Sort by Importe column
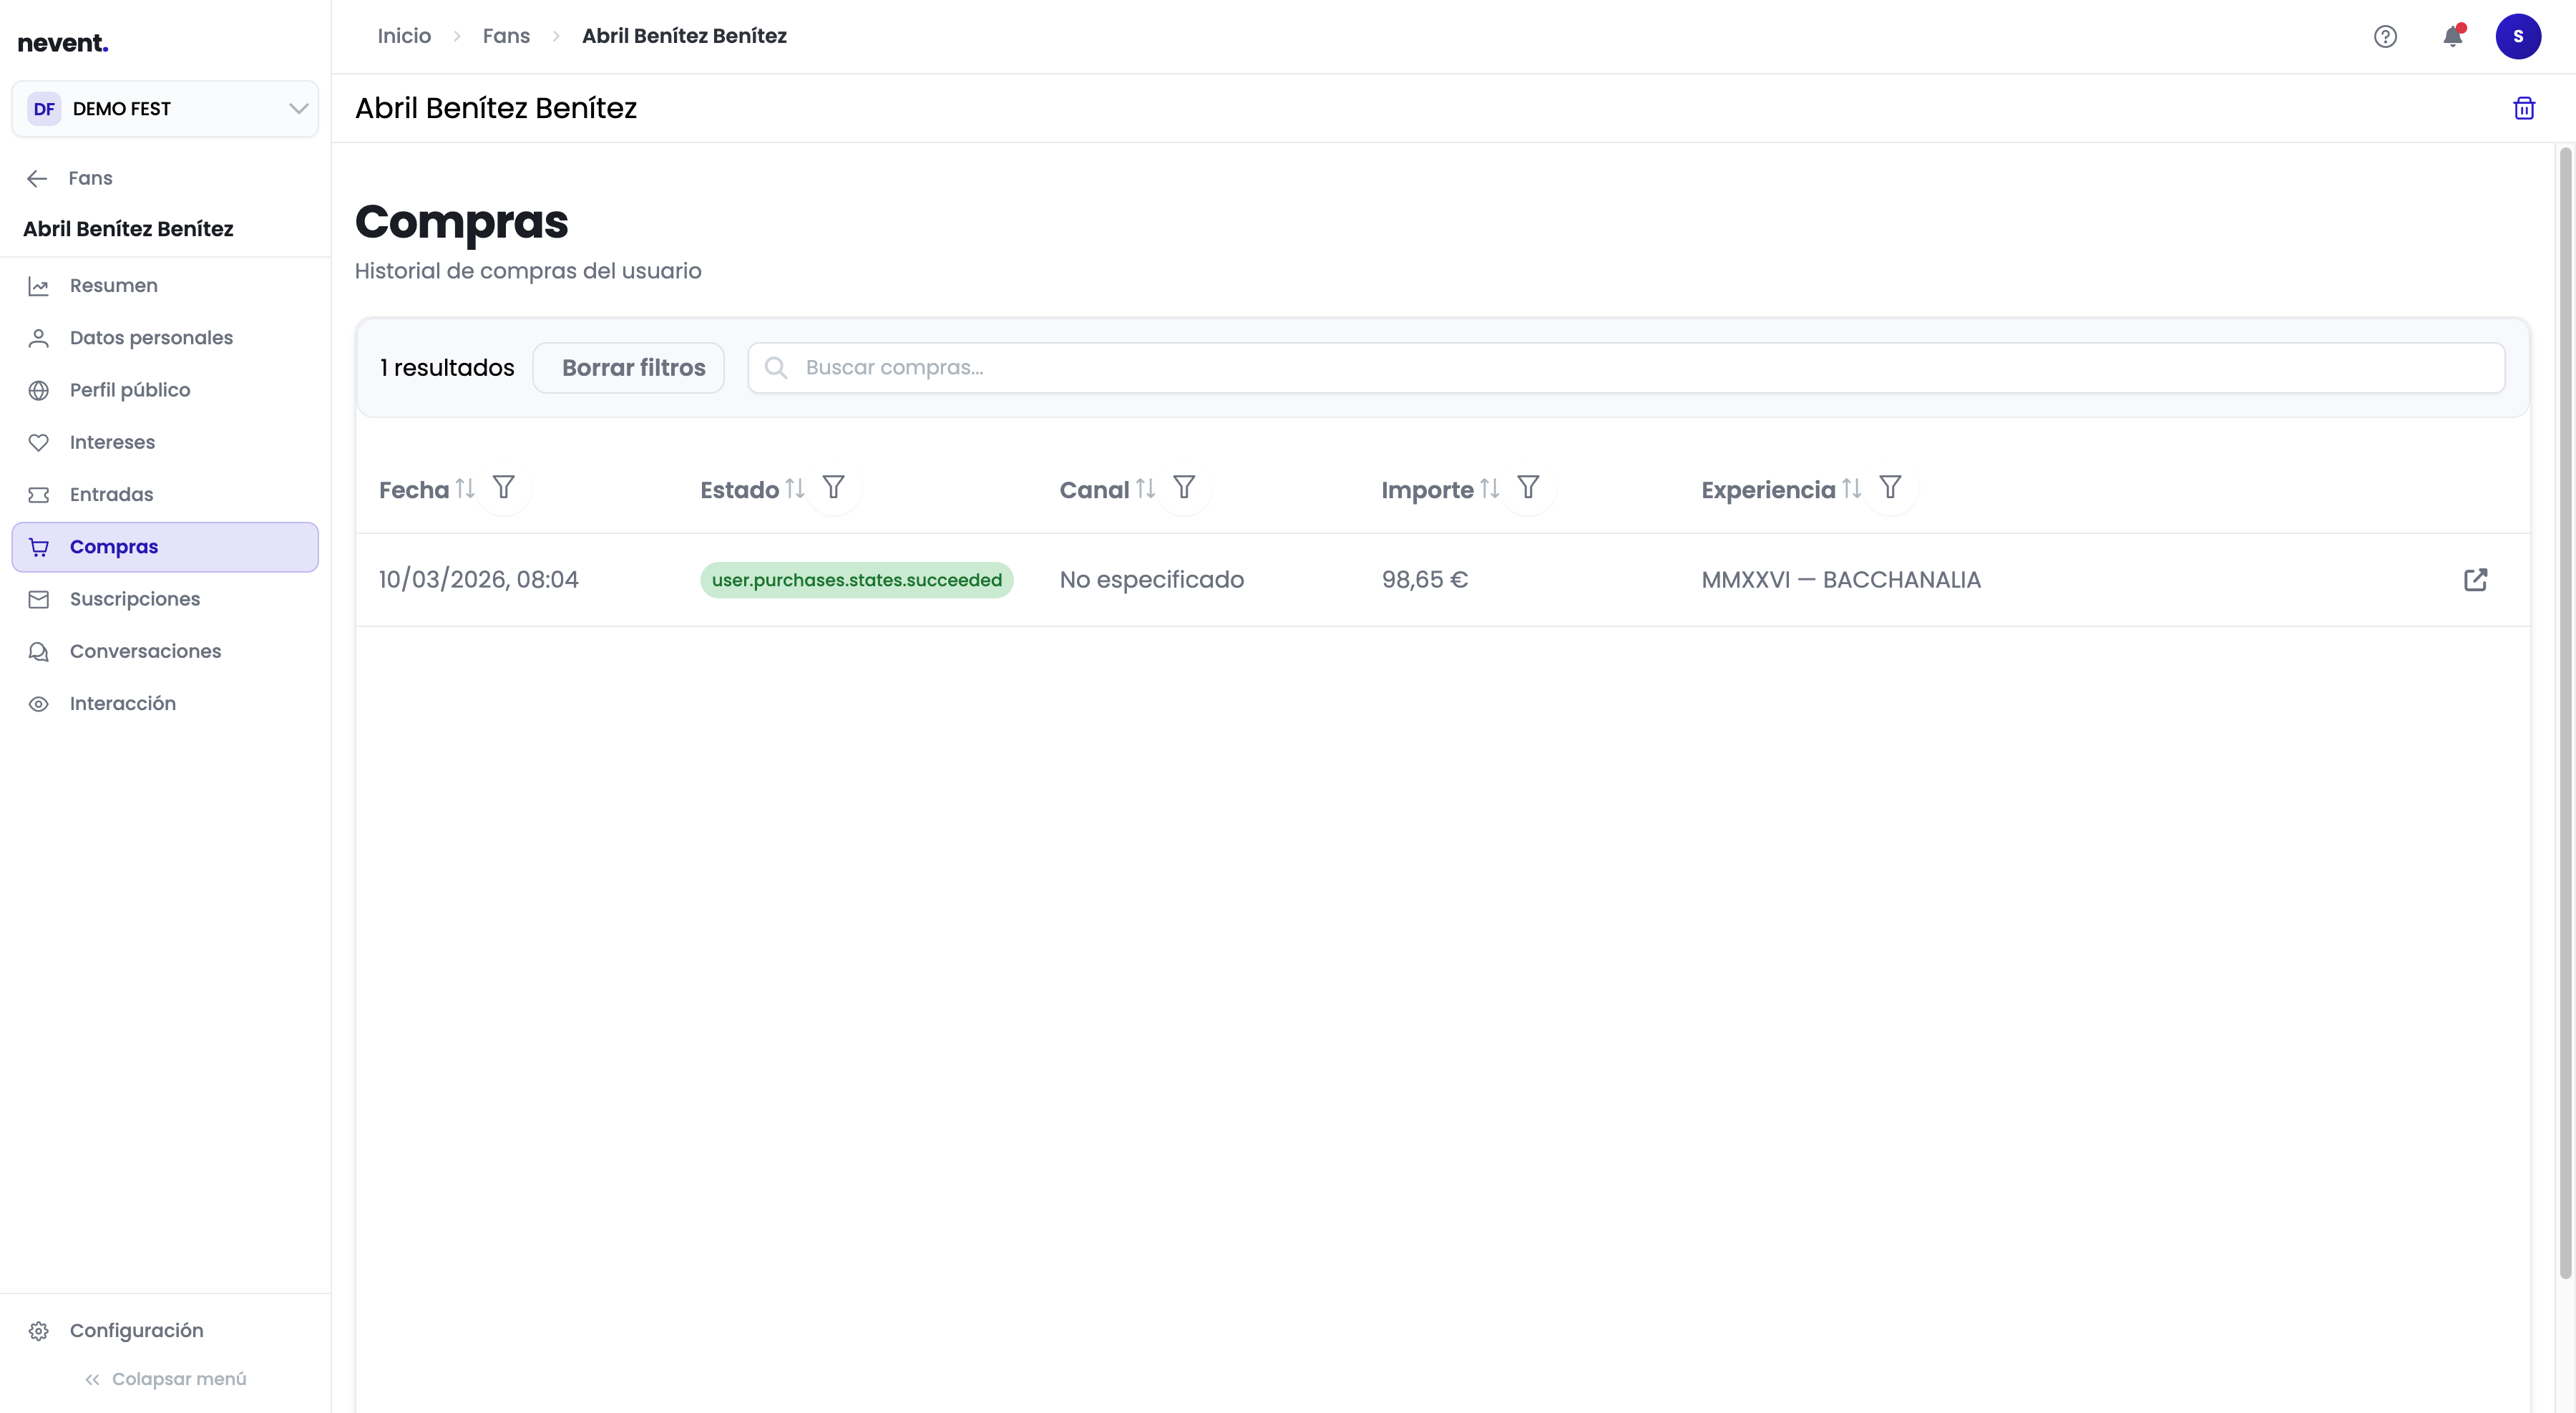This screenshot has width=2576, height=1413. (1490, 488)
